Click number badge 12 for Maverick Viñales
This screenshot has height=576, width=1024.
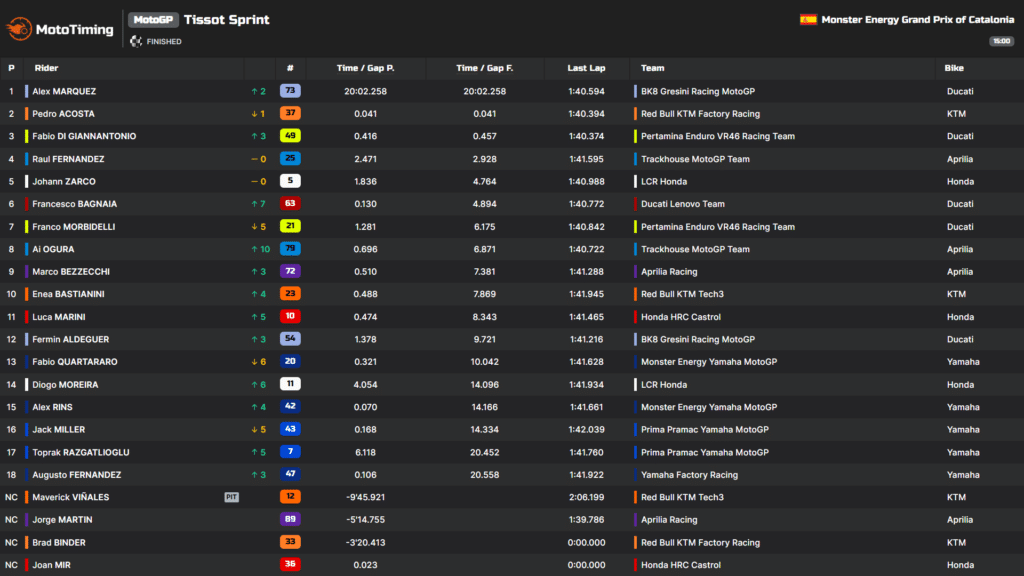point(290,496)
